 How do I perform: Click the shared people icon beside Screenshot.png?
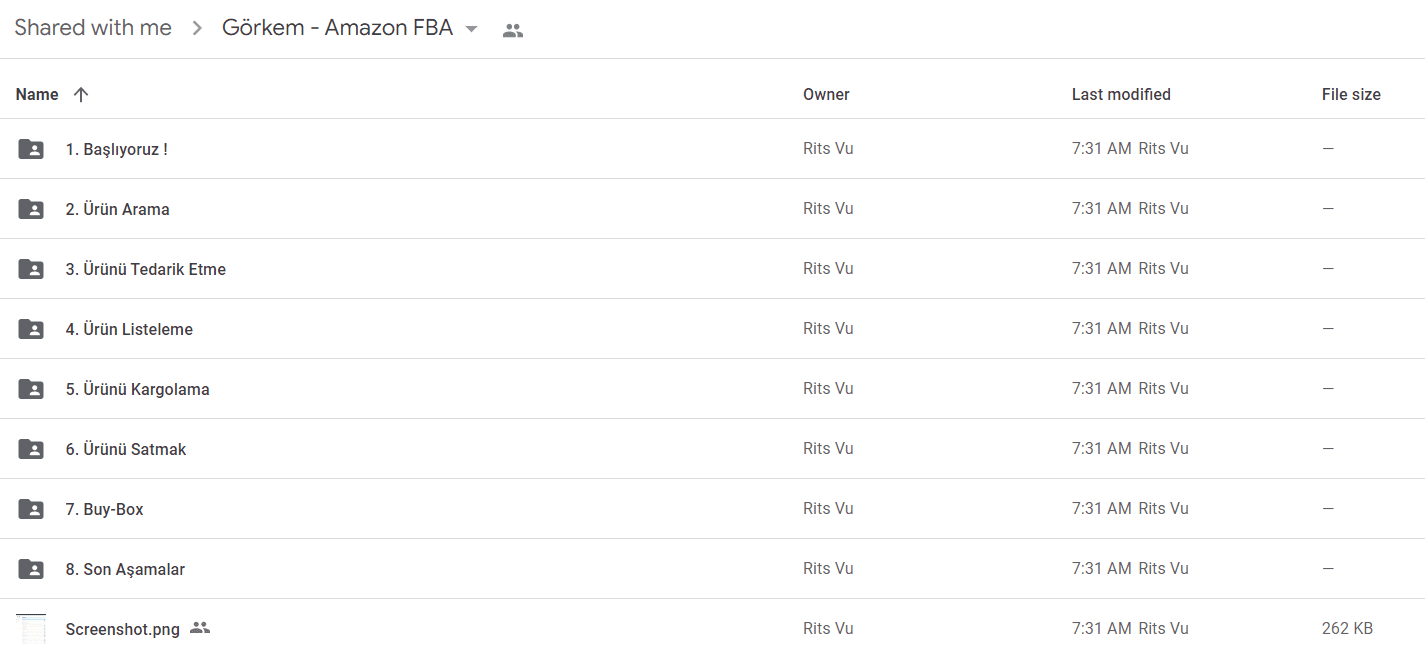(x=200, y=628)
